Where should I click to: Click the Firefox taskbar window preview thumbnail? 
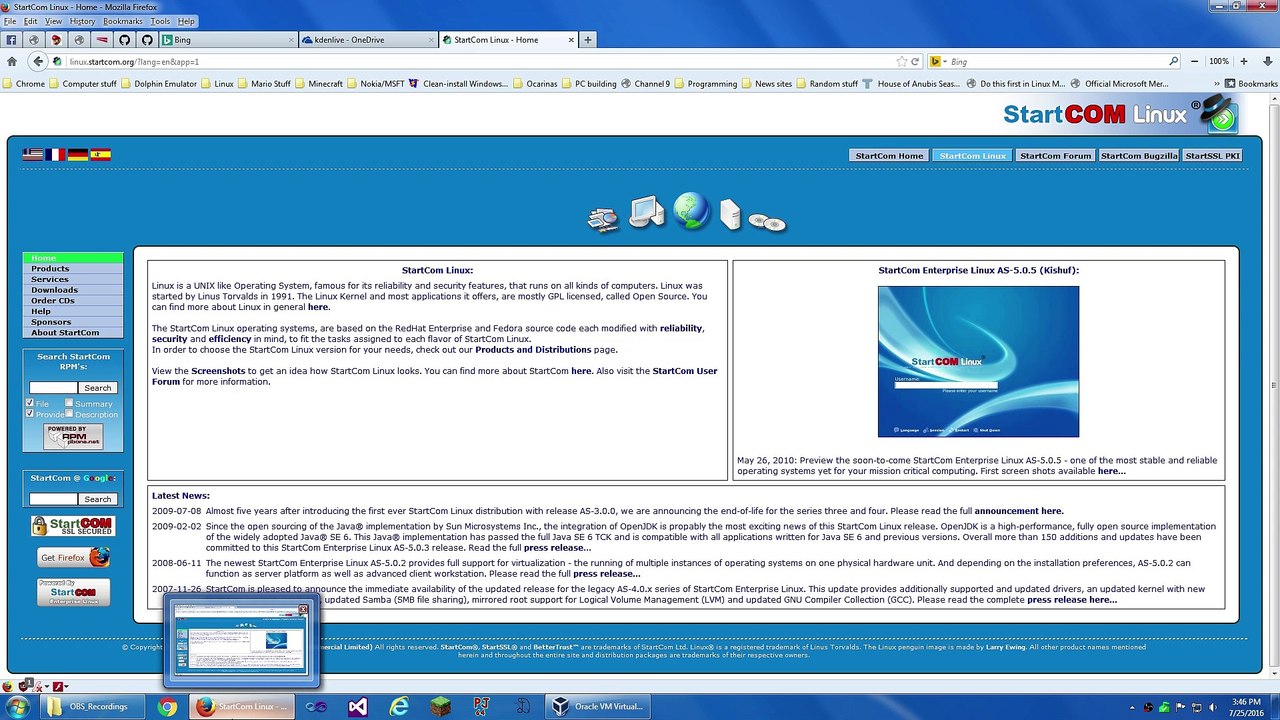click(x=241, y=642)
